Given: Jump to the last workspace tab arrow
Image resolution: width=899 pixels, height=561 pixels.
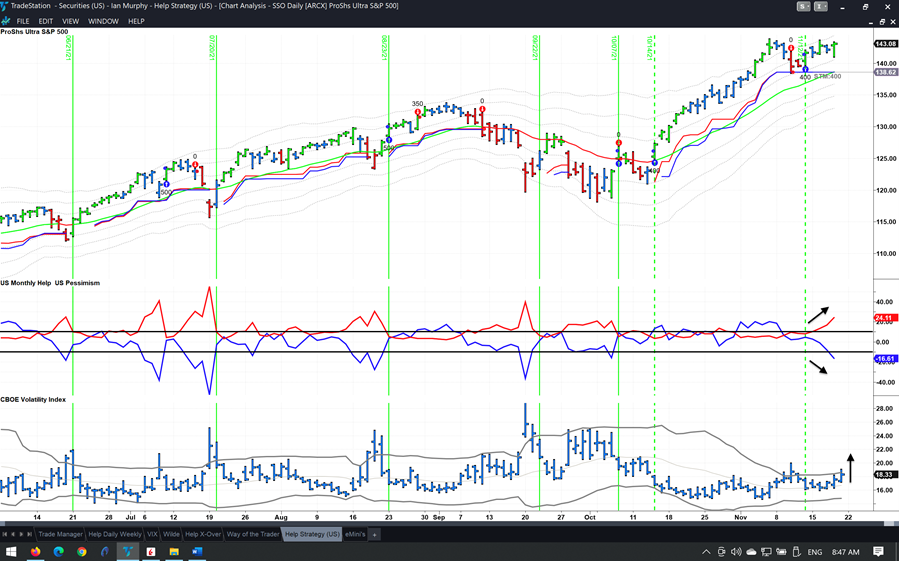Looking at the screenshot, I should click(x=29, y=535).
